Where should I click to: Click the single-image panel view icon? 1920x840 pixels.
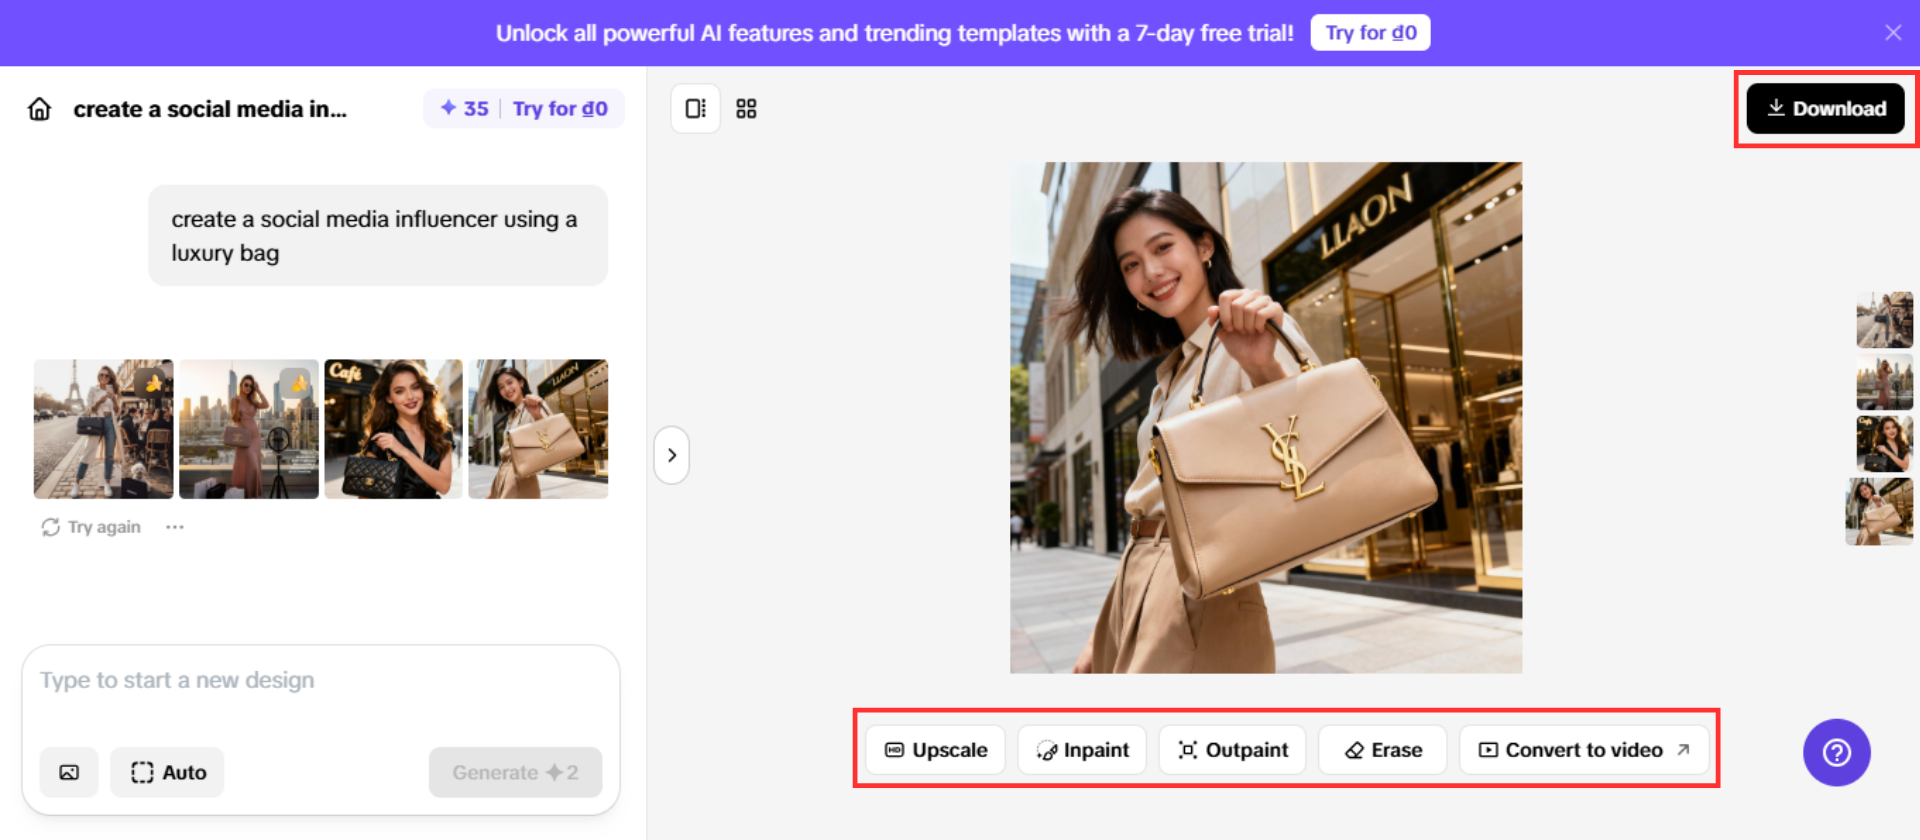695,108
